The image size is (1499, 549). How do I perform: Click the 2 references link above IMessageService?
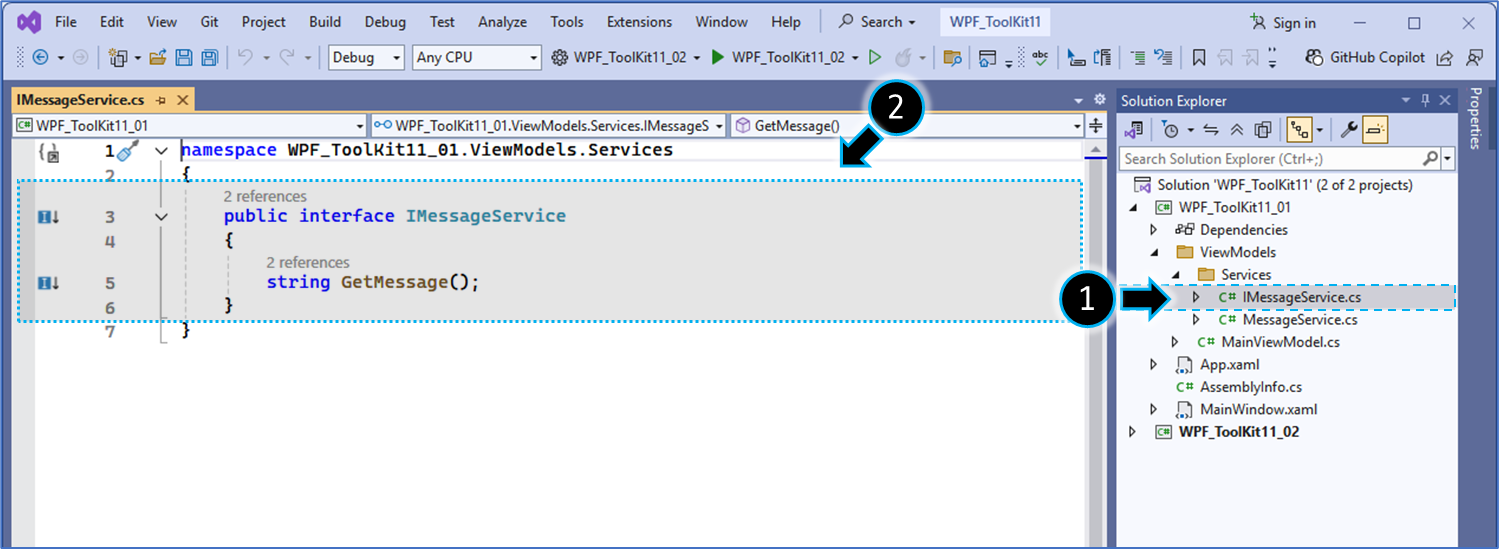[x=265, y=196]
